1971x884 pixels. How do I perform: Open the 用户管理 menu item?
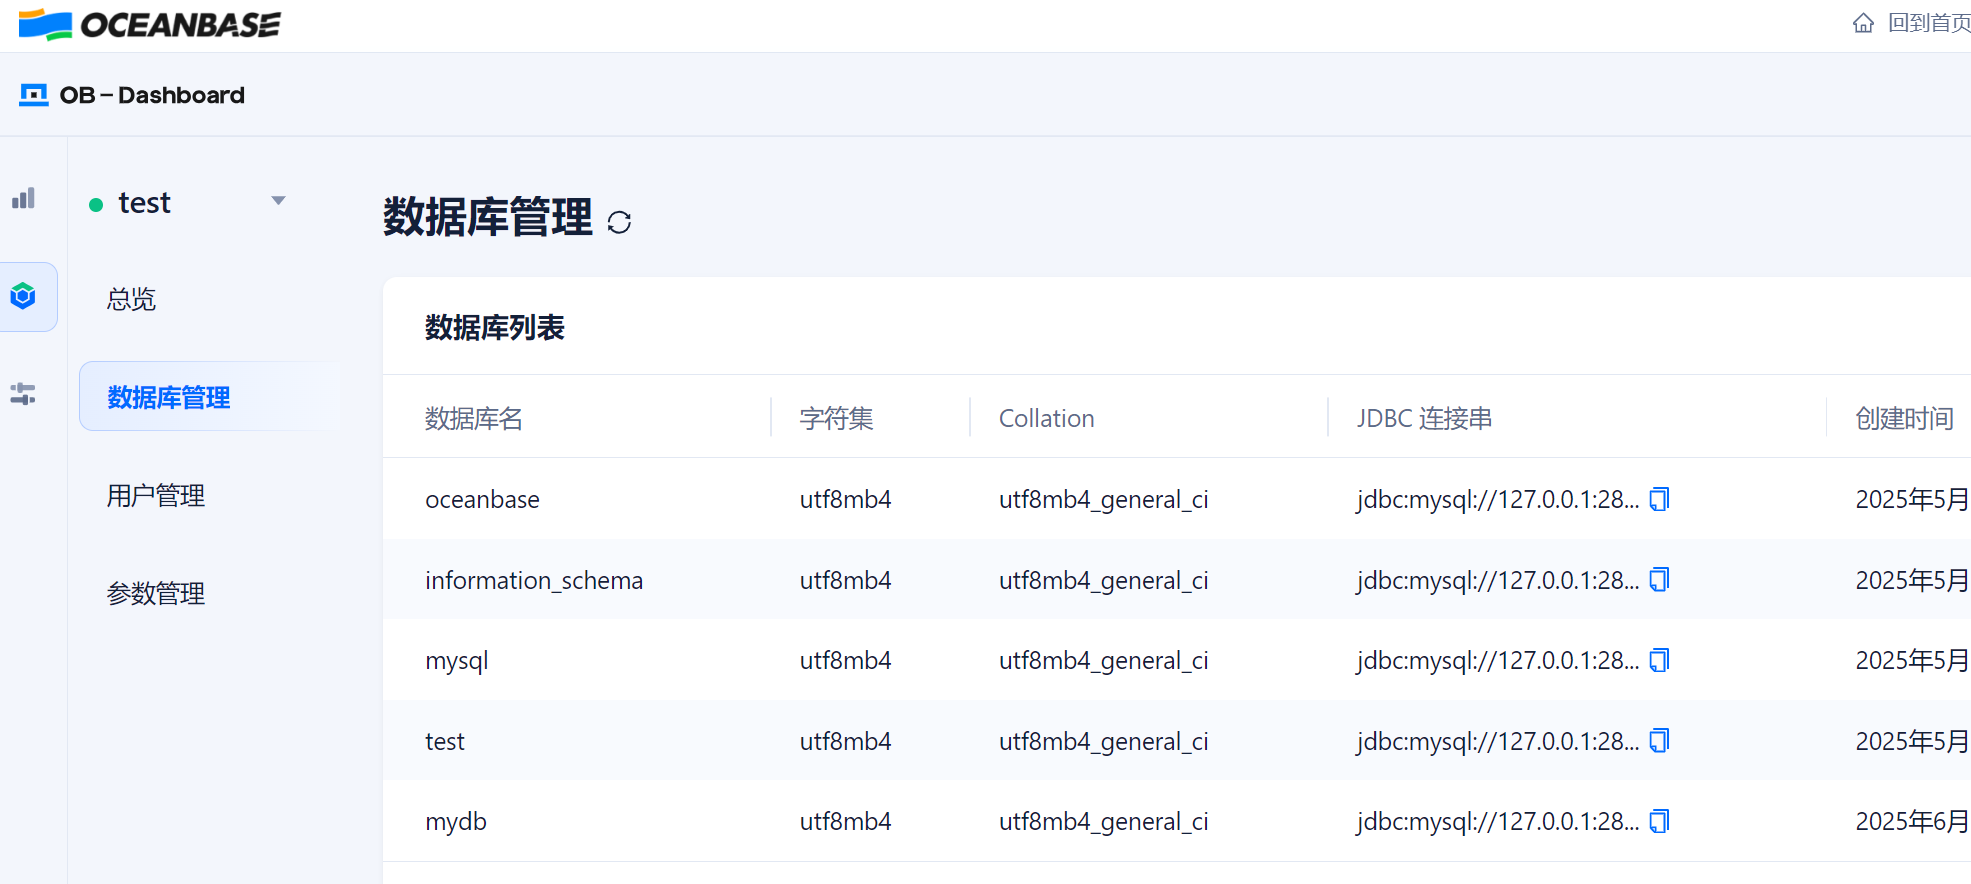[156, 495]
